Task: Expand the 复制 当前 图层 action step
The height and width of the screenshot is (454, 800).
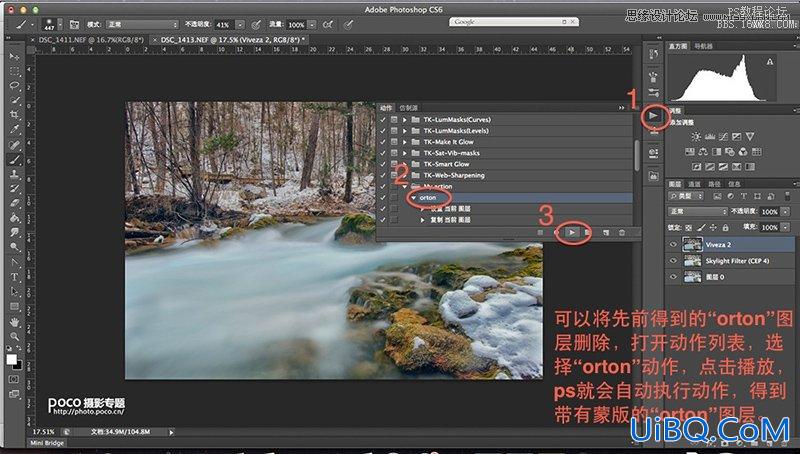Action: (x=422, y=220)
